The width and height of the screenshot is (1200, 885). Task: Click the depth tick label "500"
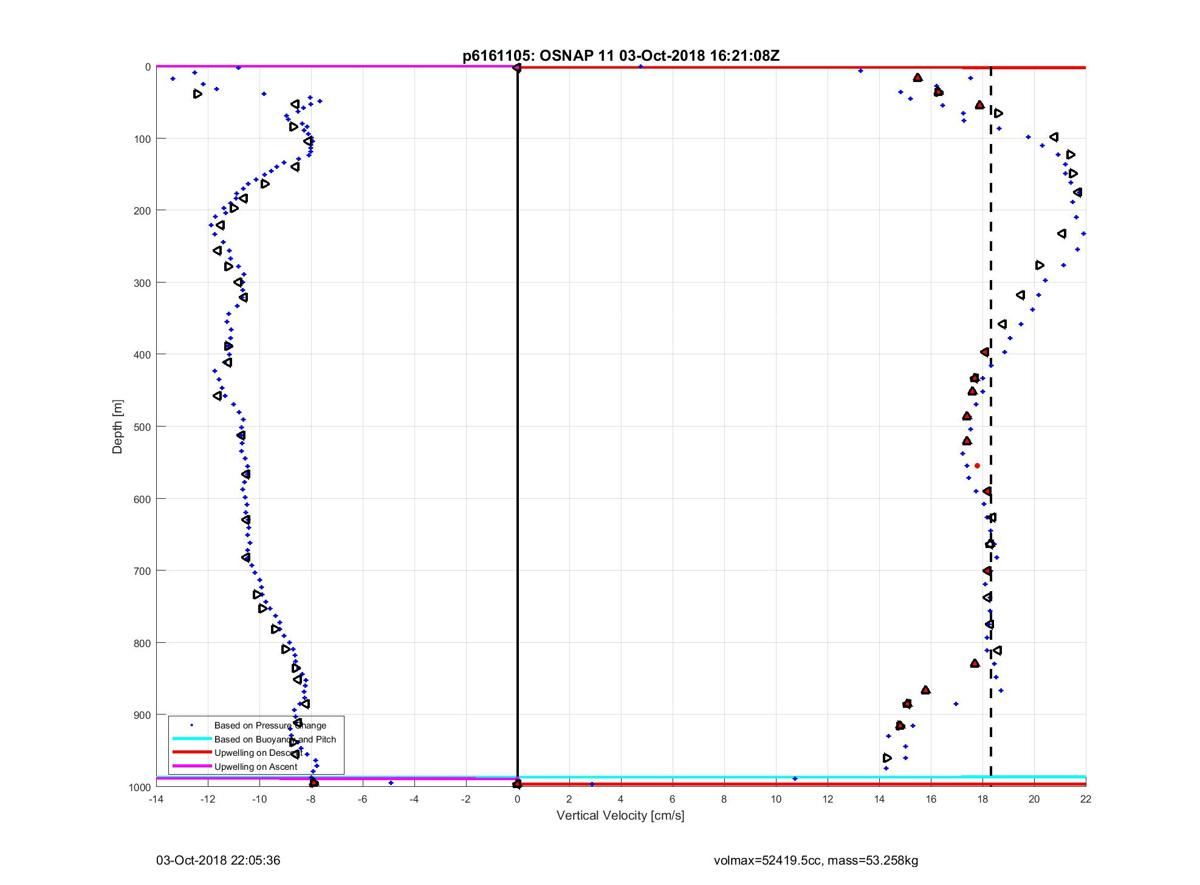[142, 427]
